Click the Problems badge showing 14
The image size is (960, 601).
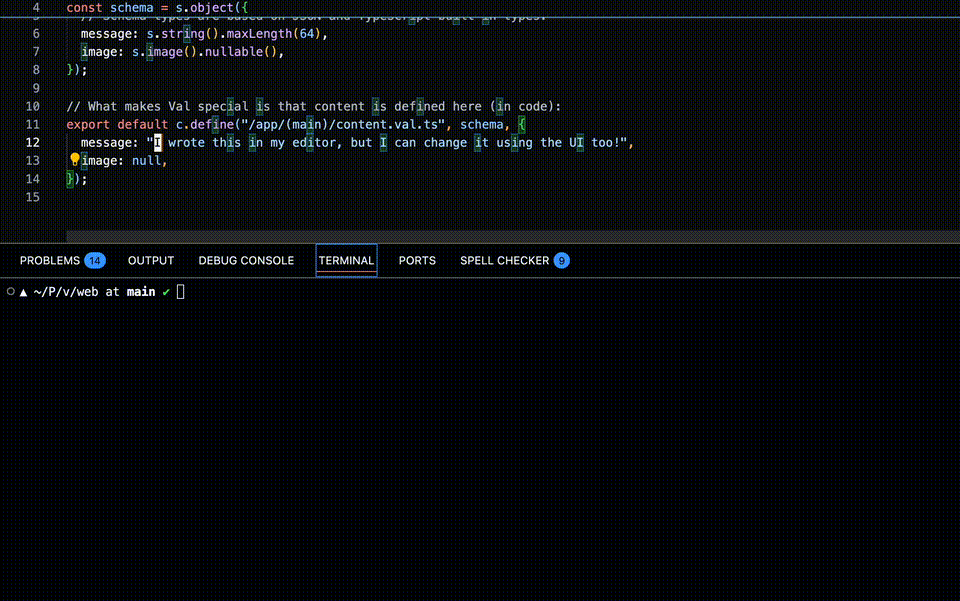(x=94, y=260)
